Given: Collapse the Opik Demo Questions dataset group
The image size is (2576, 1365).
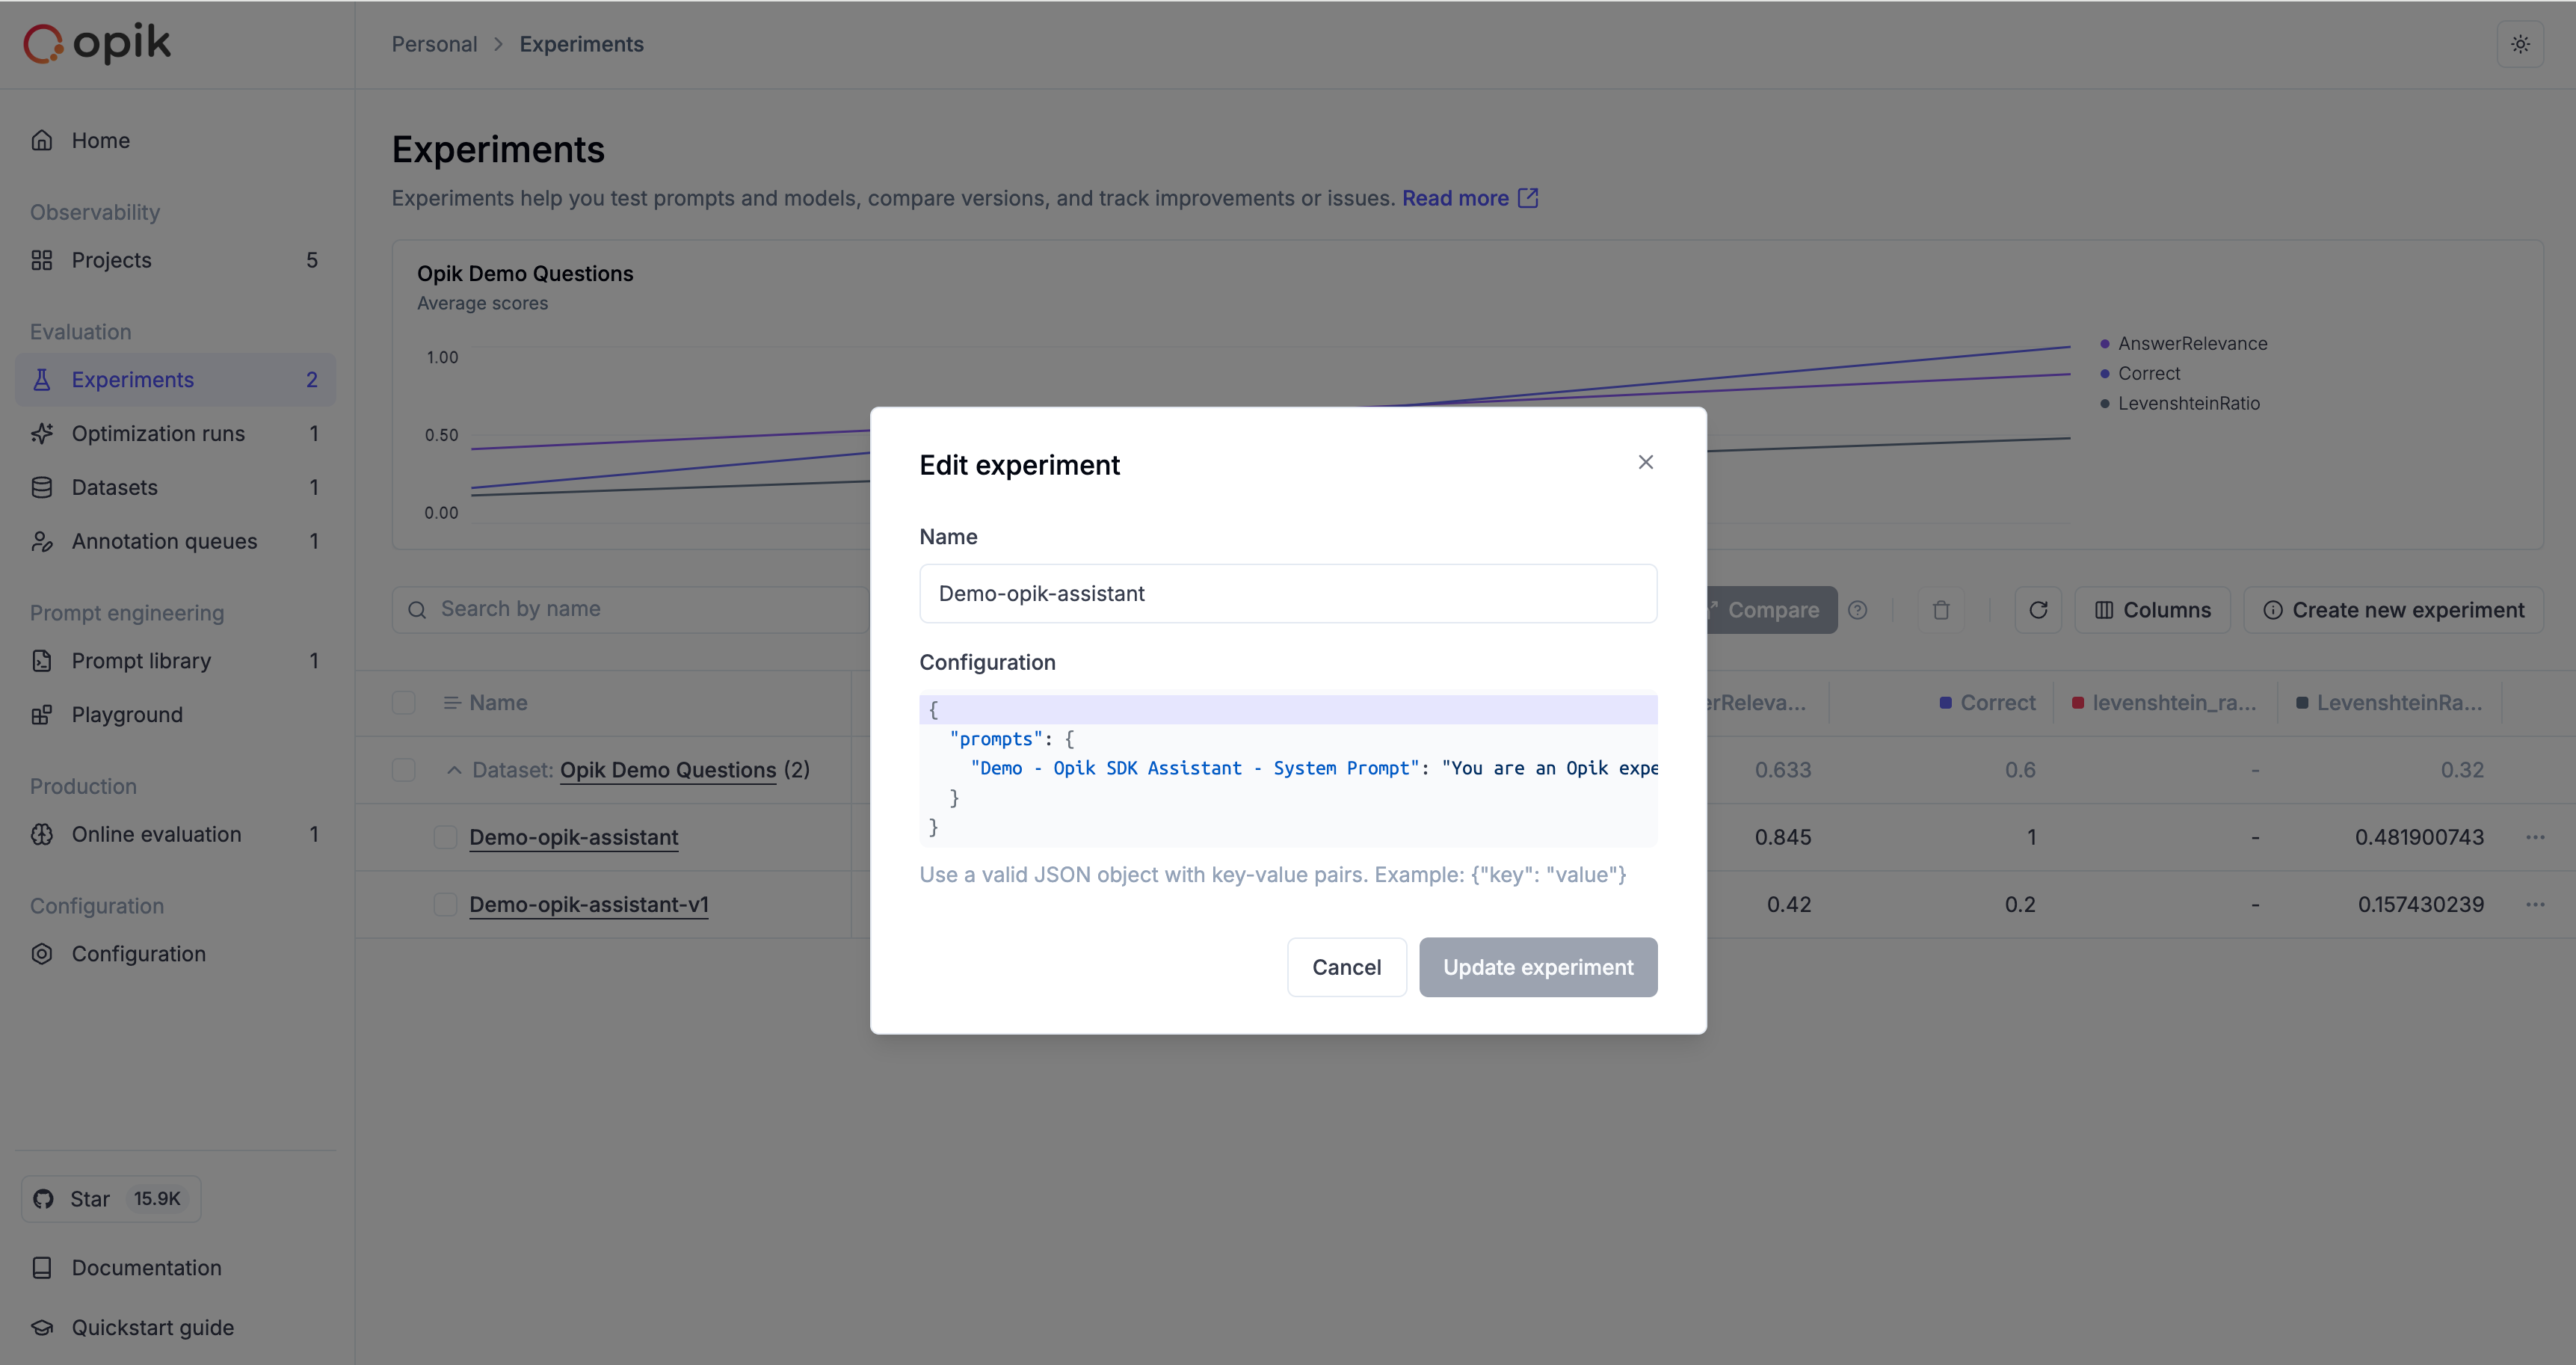Looking at the screenshot, I should pos(454,770).
